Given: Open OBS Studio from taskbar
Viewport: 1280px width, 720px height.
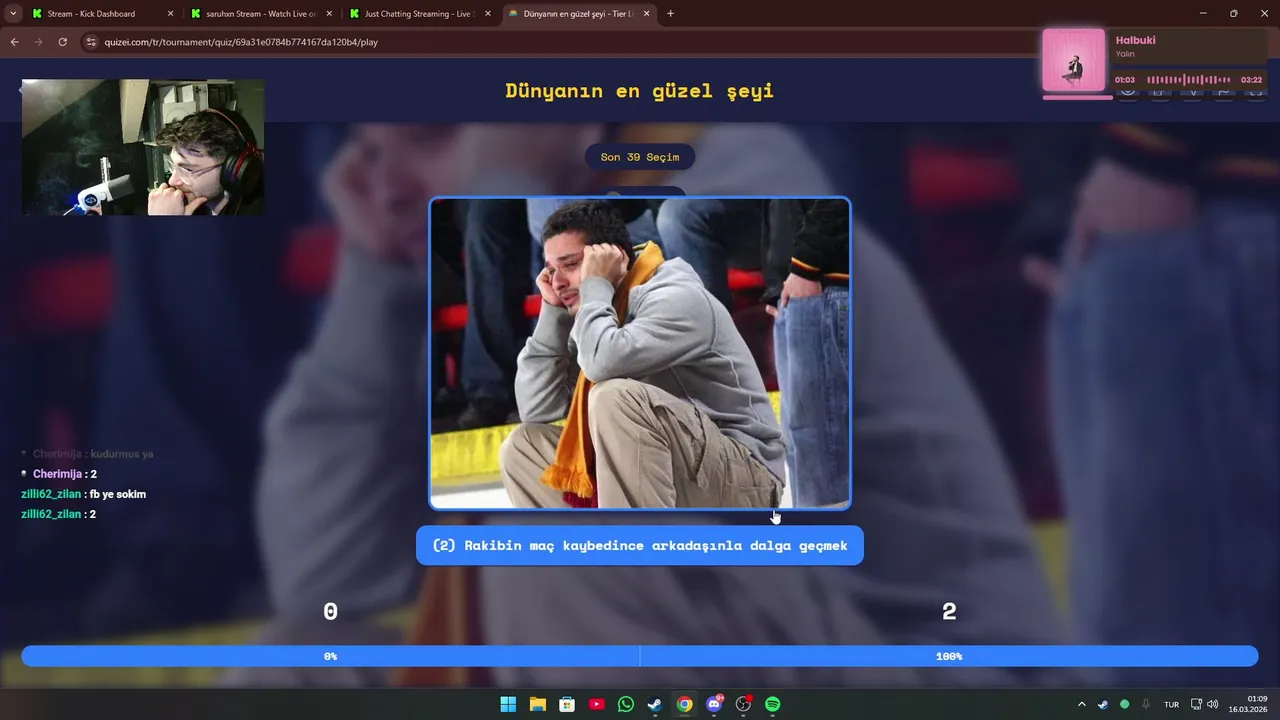Looking at the screenshot, I should tap(743, 704).
